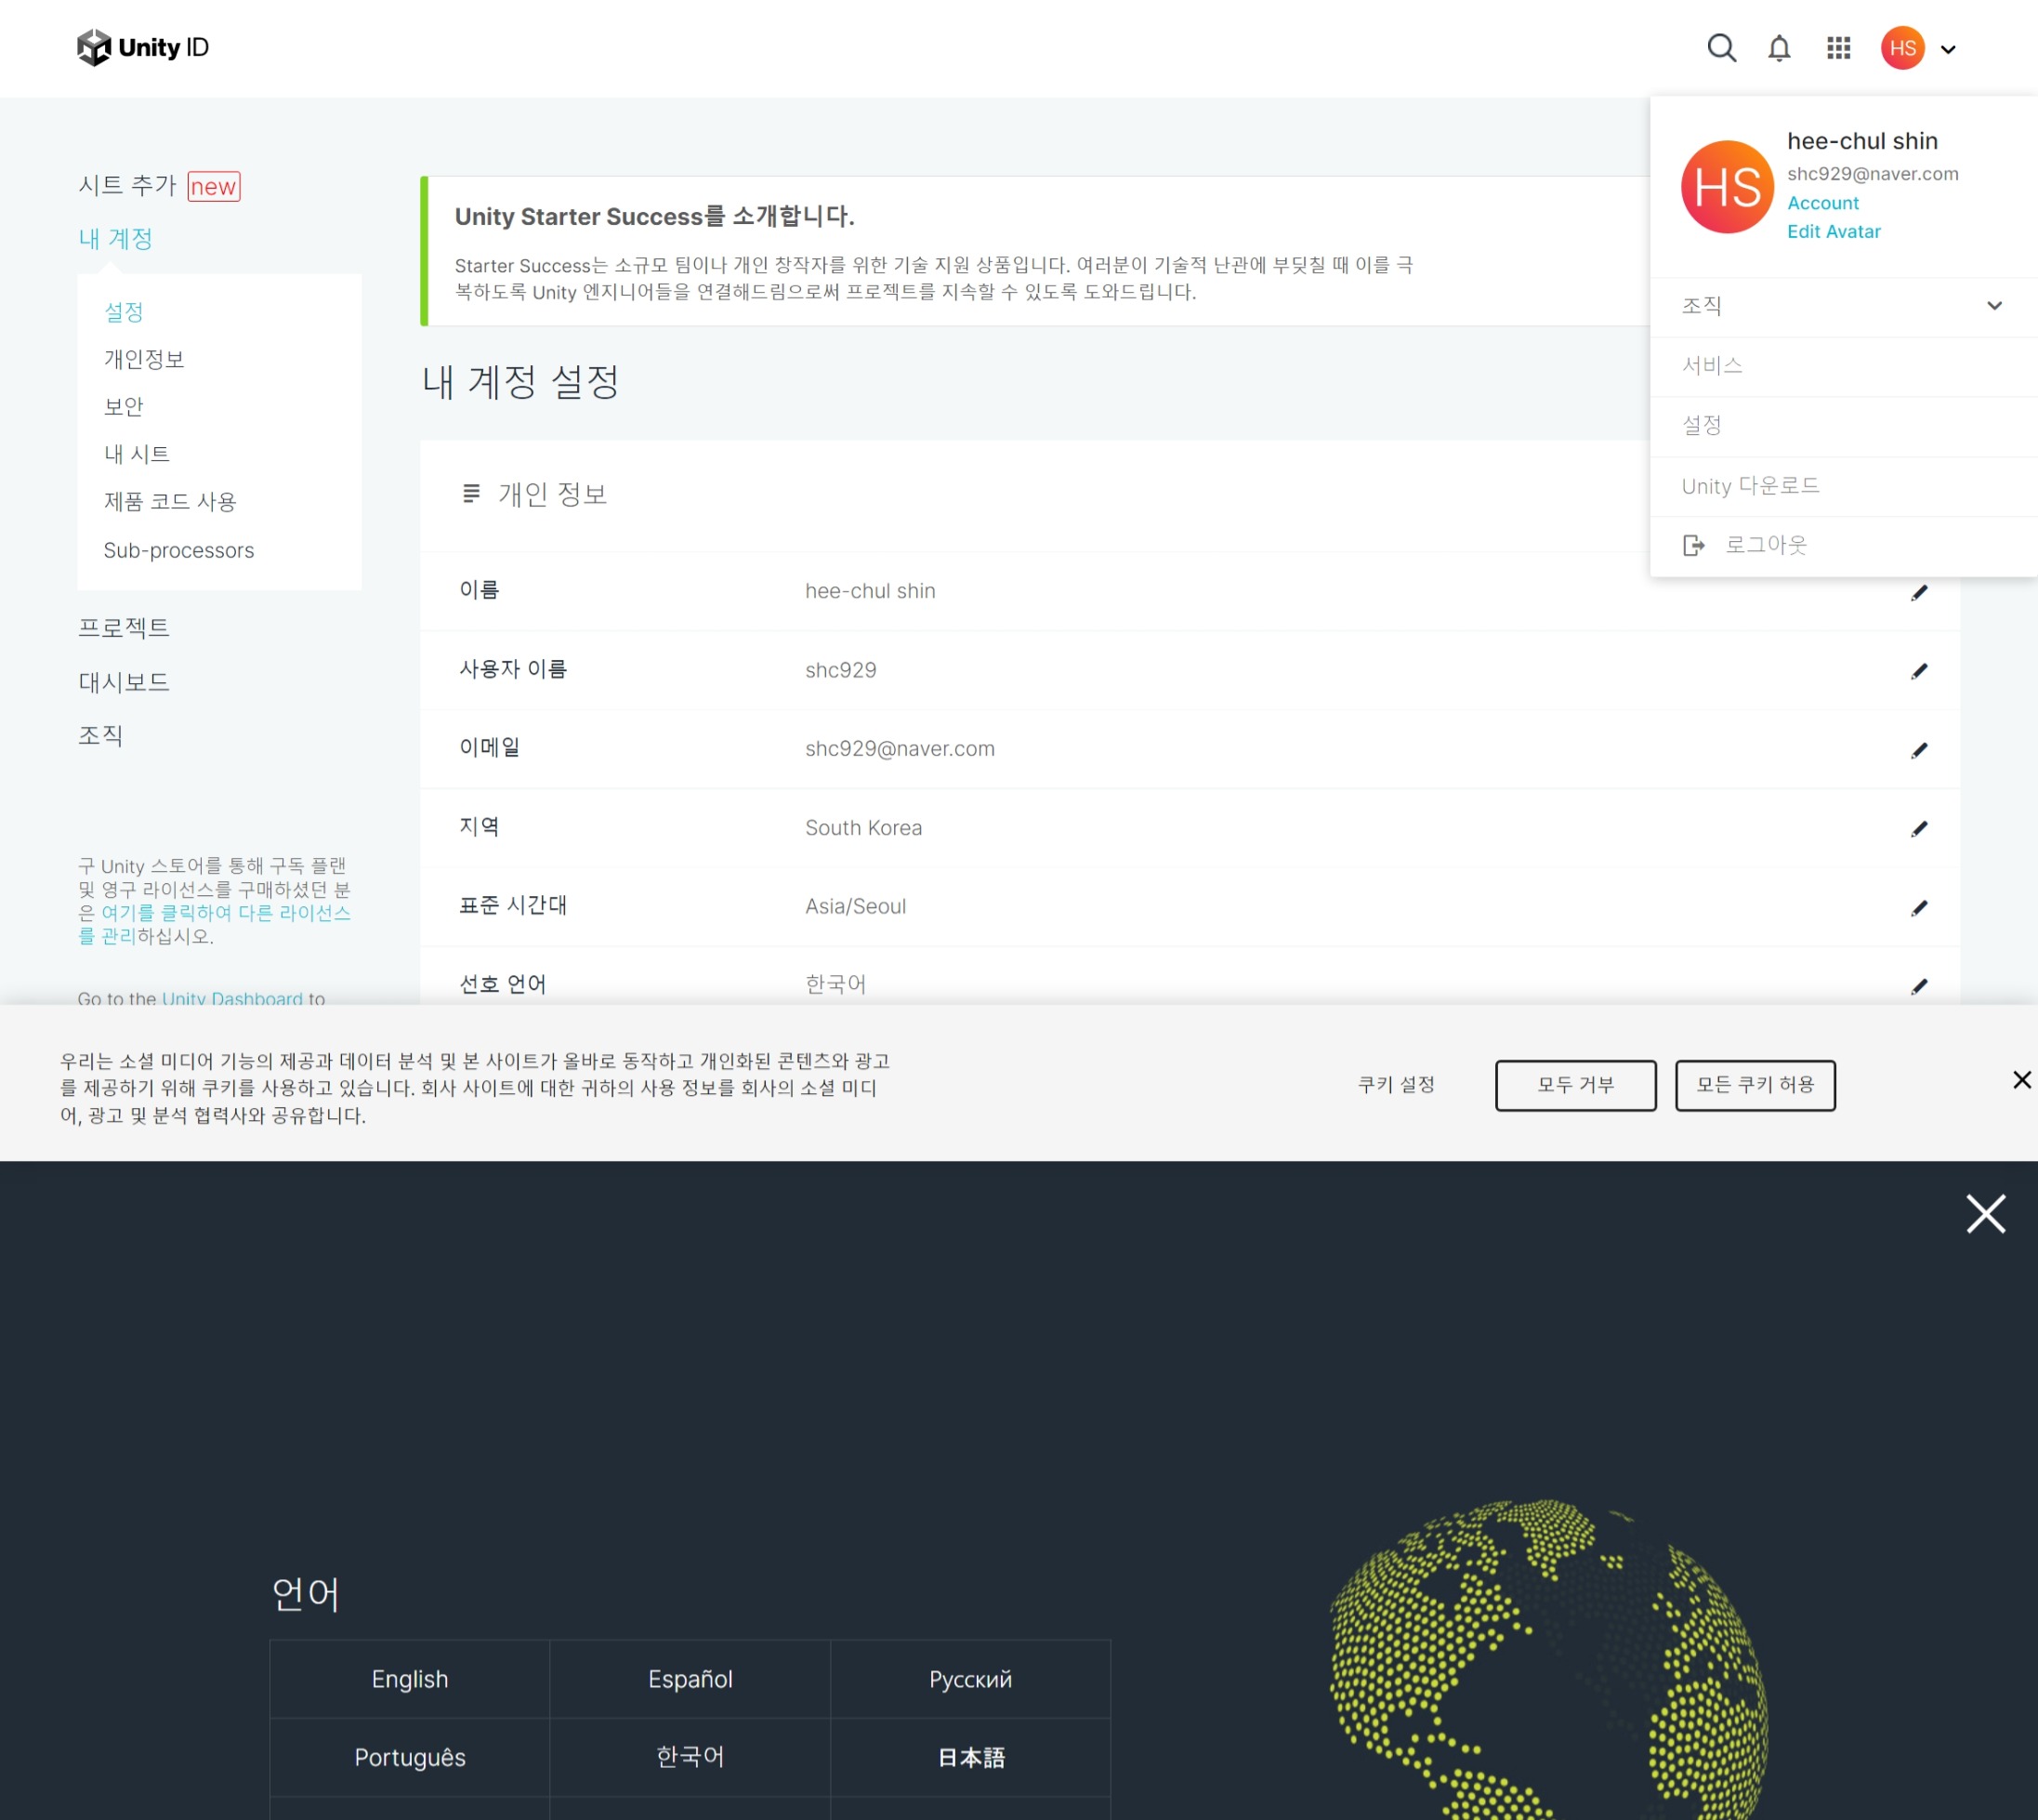Viewport: 2038px width, 1820px height.
Task: Click South Korea region value
Action: 863,828
